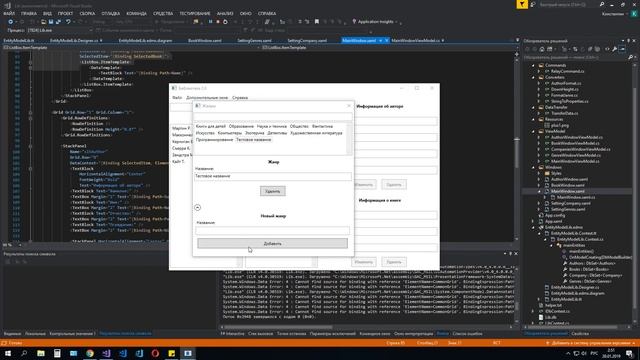Image resolution: width=640 pixels, height=360 pixels.
Task: Switch to the EntityModelLib.edmx.diagram tab
Action: [145, 40]
